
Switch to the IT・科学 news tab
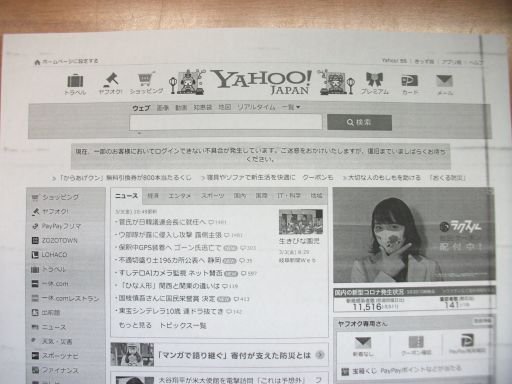(x=289, y=196)
